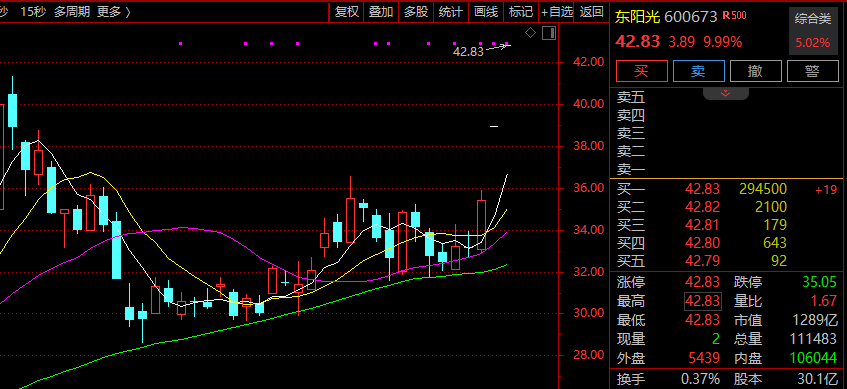
Task: Click the 警 alert button
Action: tap(812, 71)
